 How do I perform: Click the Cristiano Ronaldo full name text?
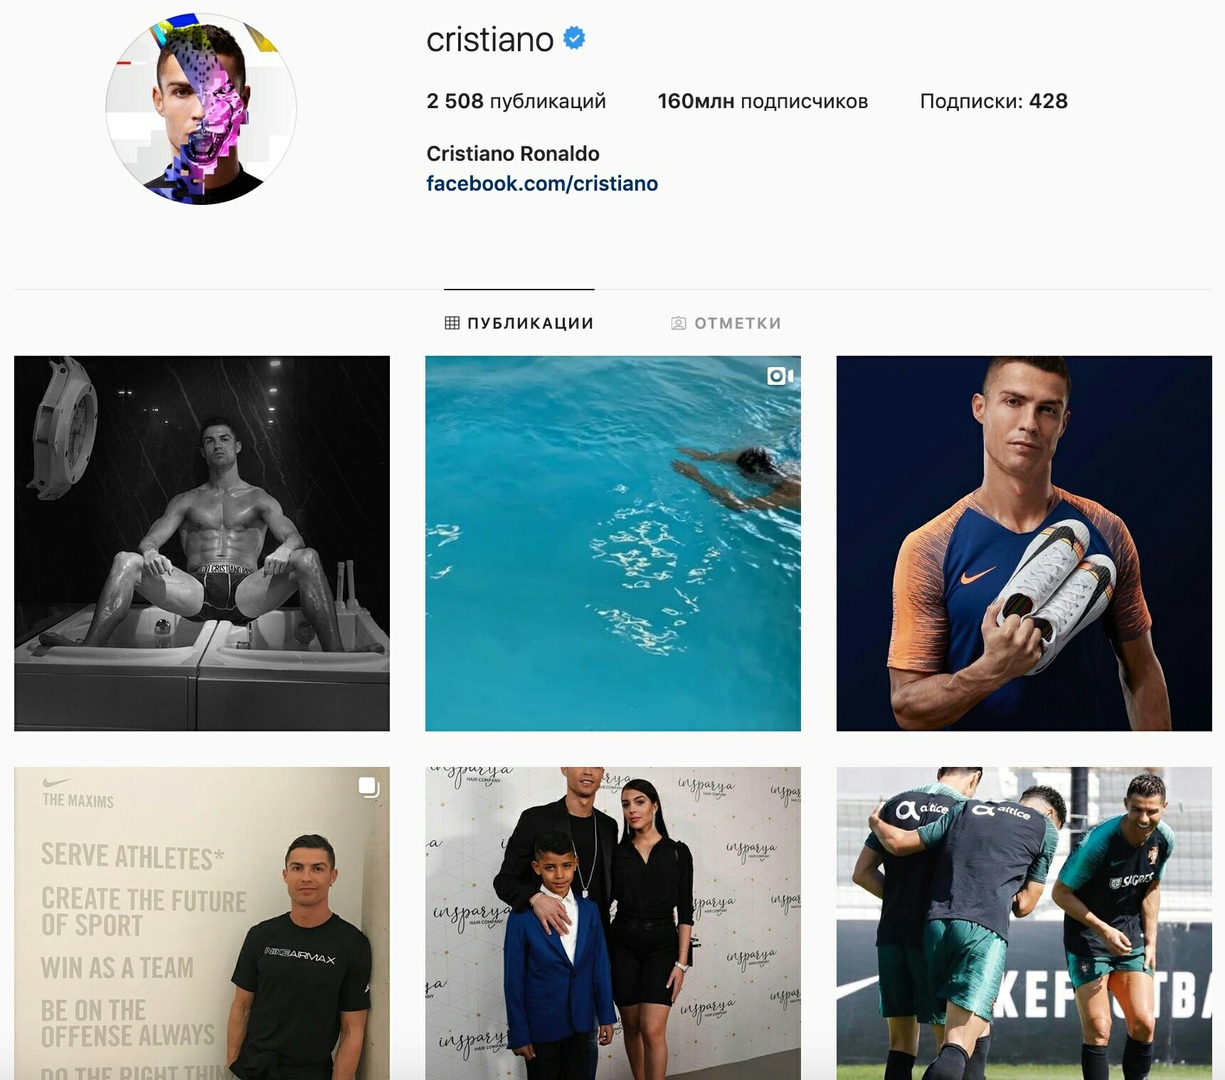(513, 154)
